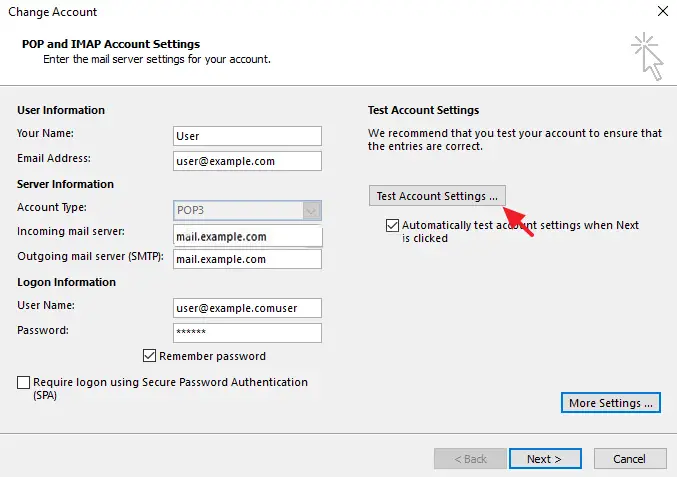Click the Account Type dropdown arrow
This screenshot has height=477, width=677.
(311, 211)
